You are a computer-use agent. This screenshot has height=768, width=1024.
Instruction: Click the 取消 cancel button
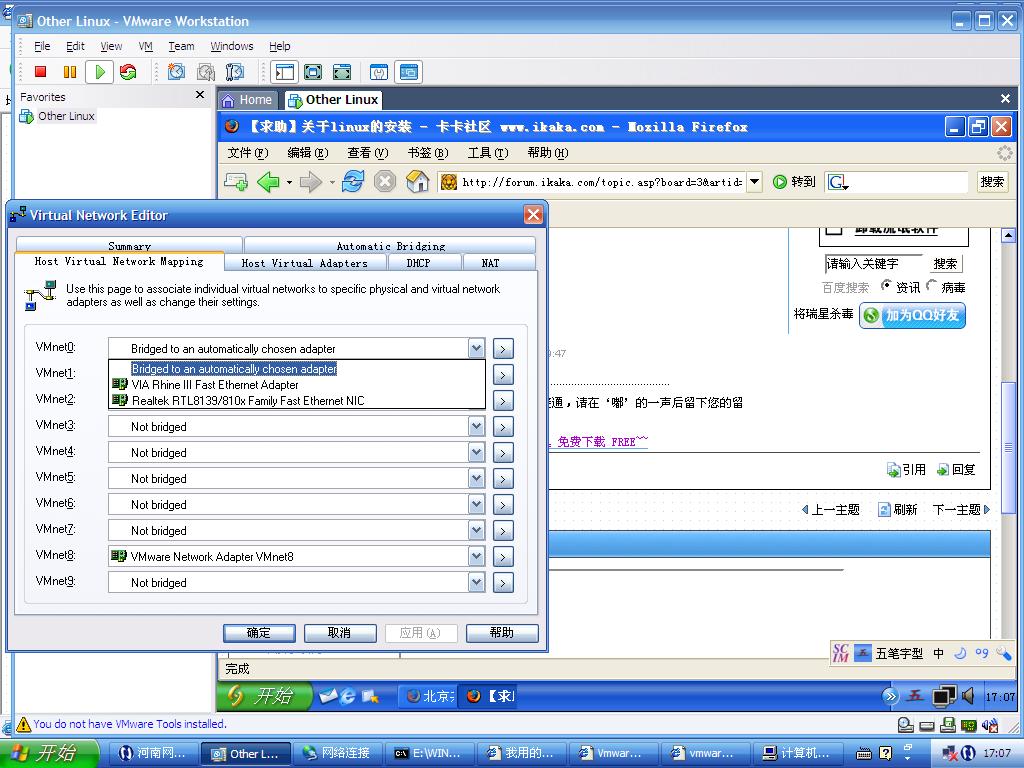(340, 633)
